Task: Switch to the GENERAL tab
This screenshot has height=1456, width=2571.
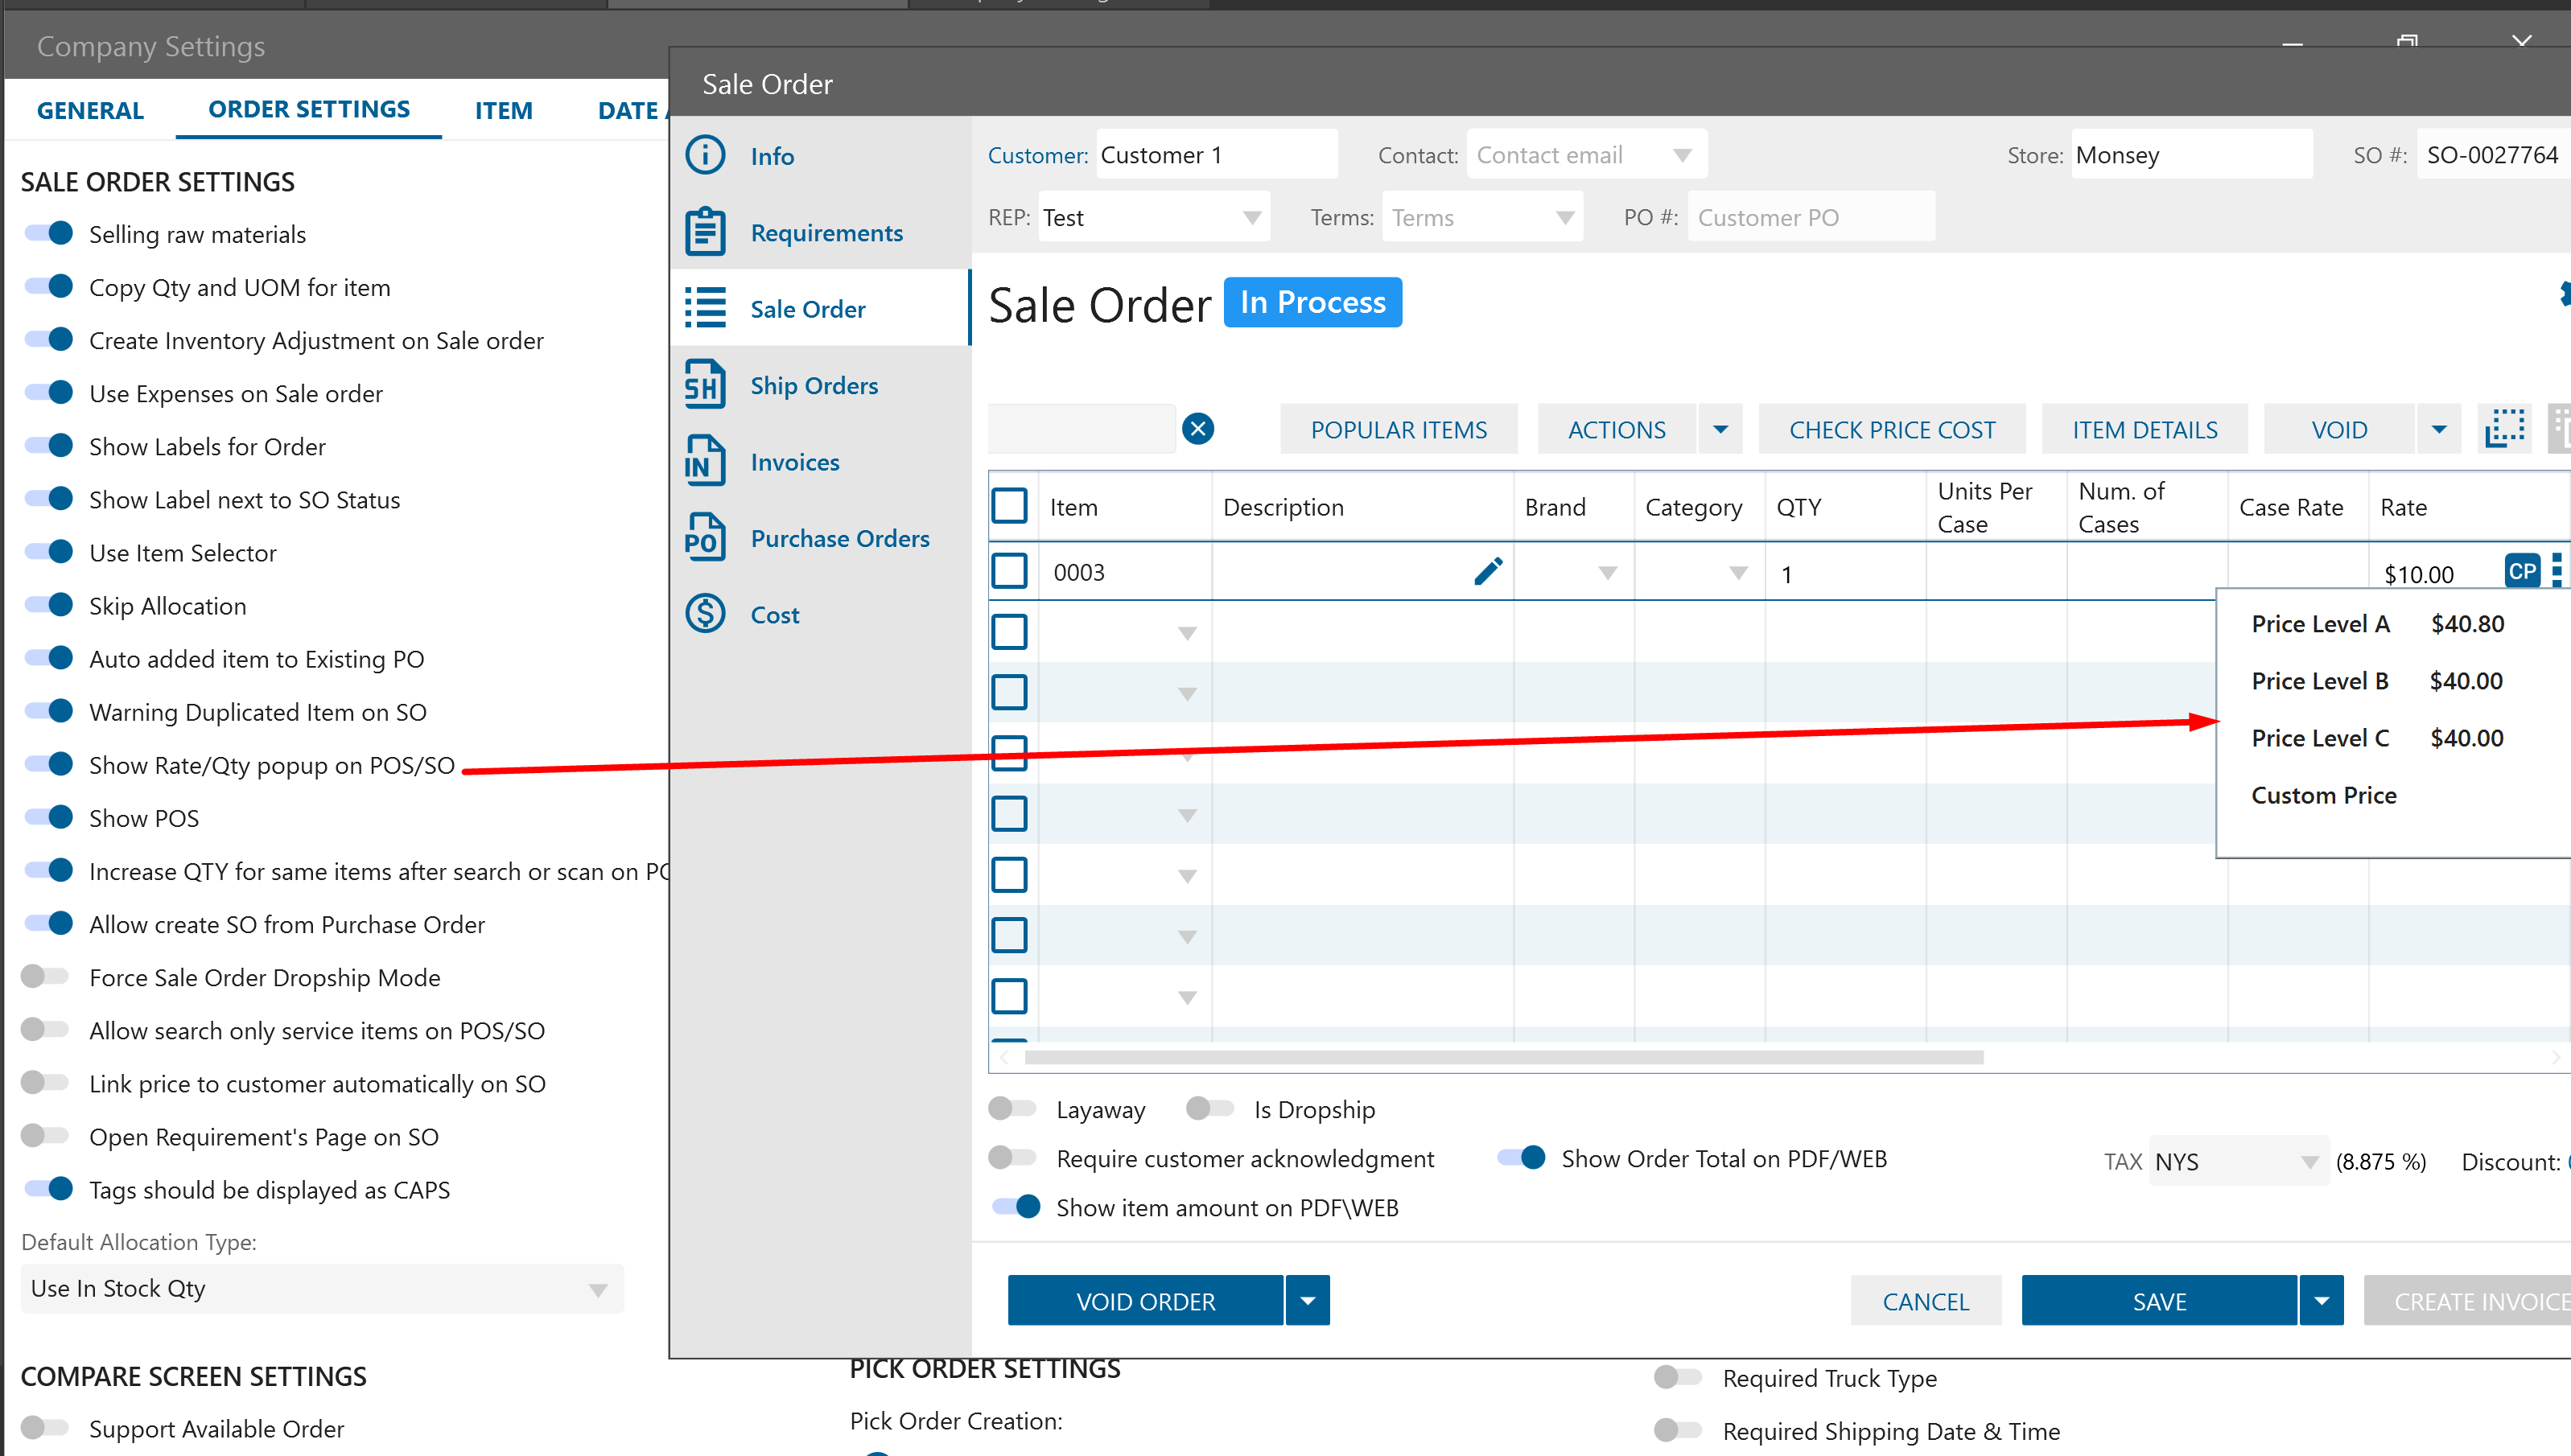Action: (x=90, y=110)
